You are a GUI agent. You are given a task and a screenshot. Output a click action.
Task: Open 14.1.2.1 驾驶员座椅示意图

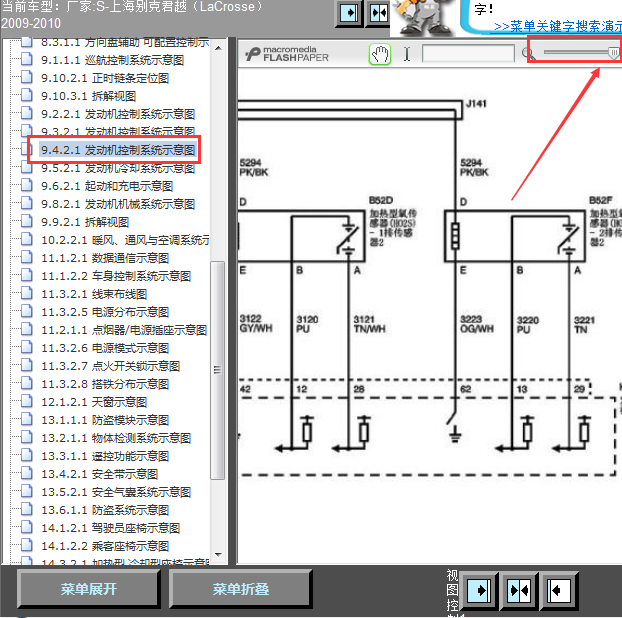111,528
